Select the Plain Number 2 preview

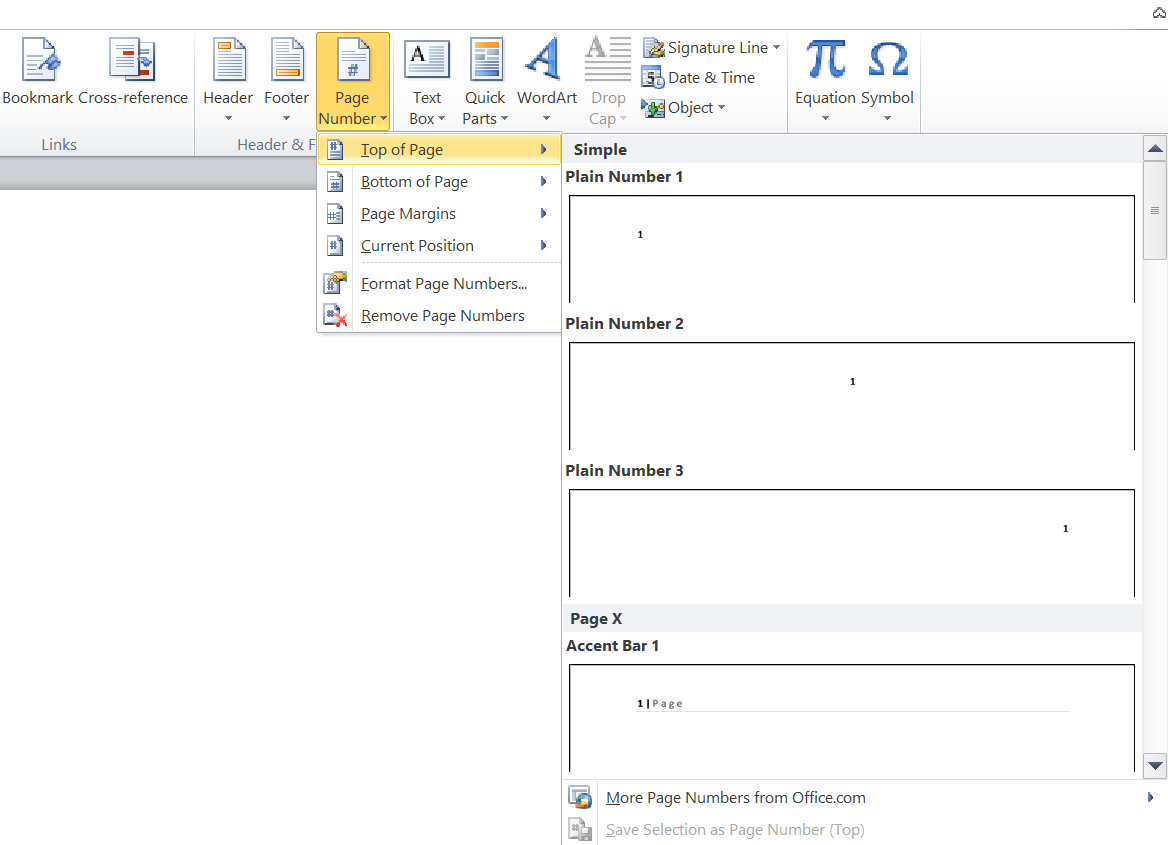coord(851,396)
